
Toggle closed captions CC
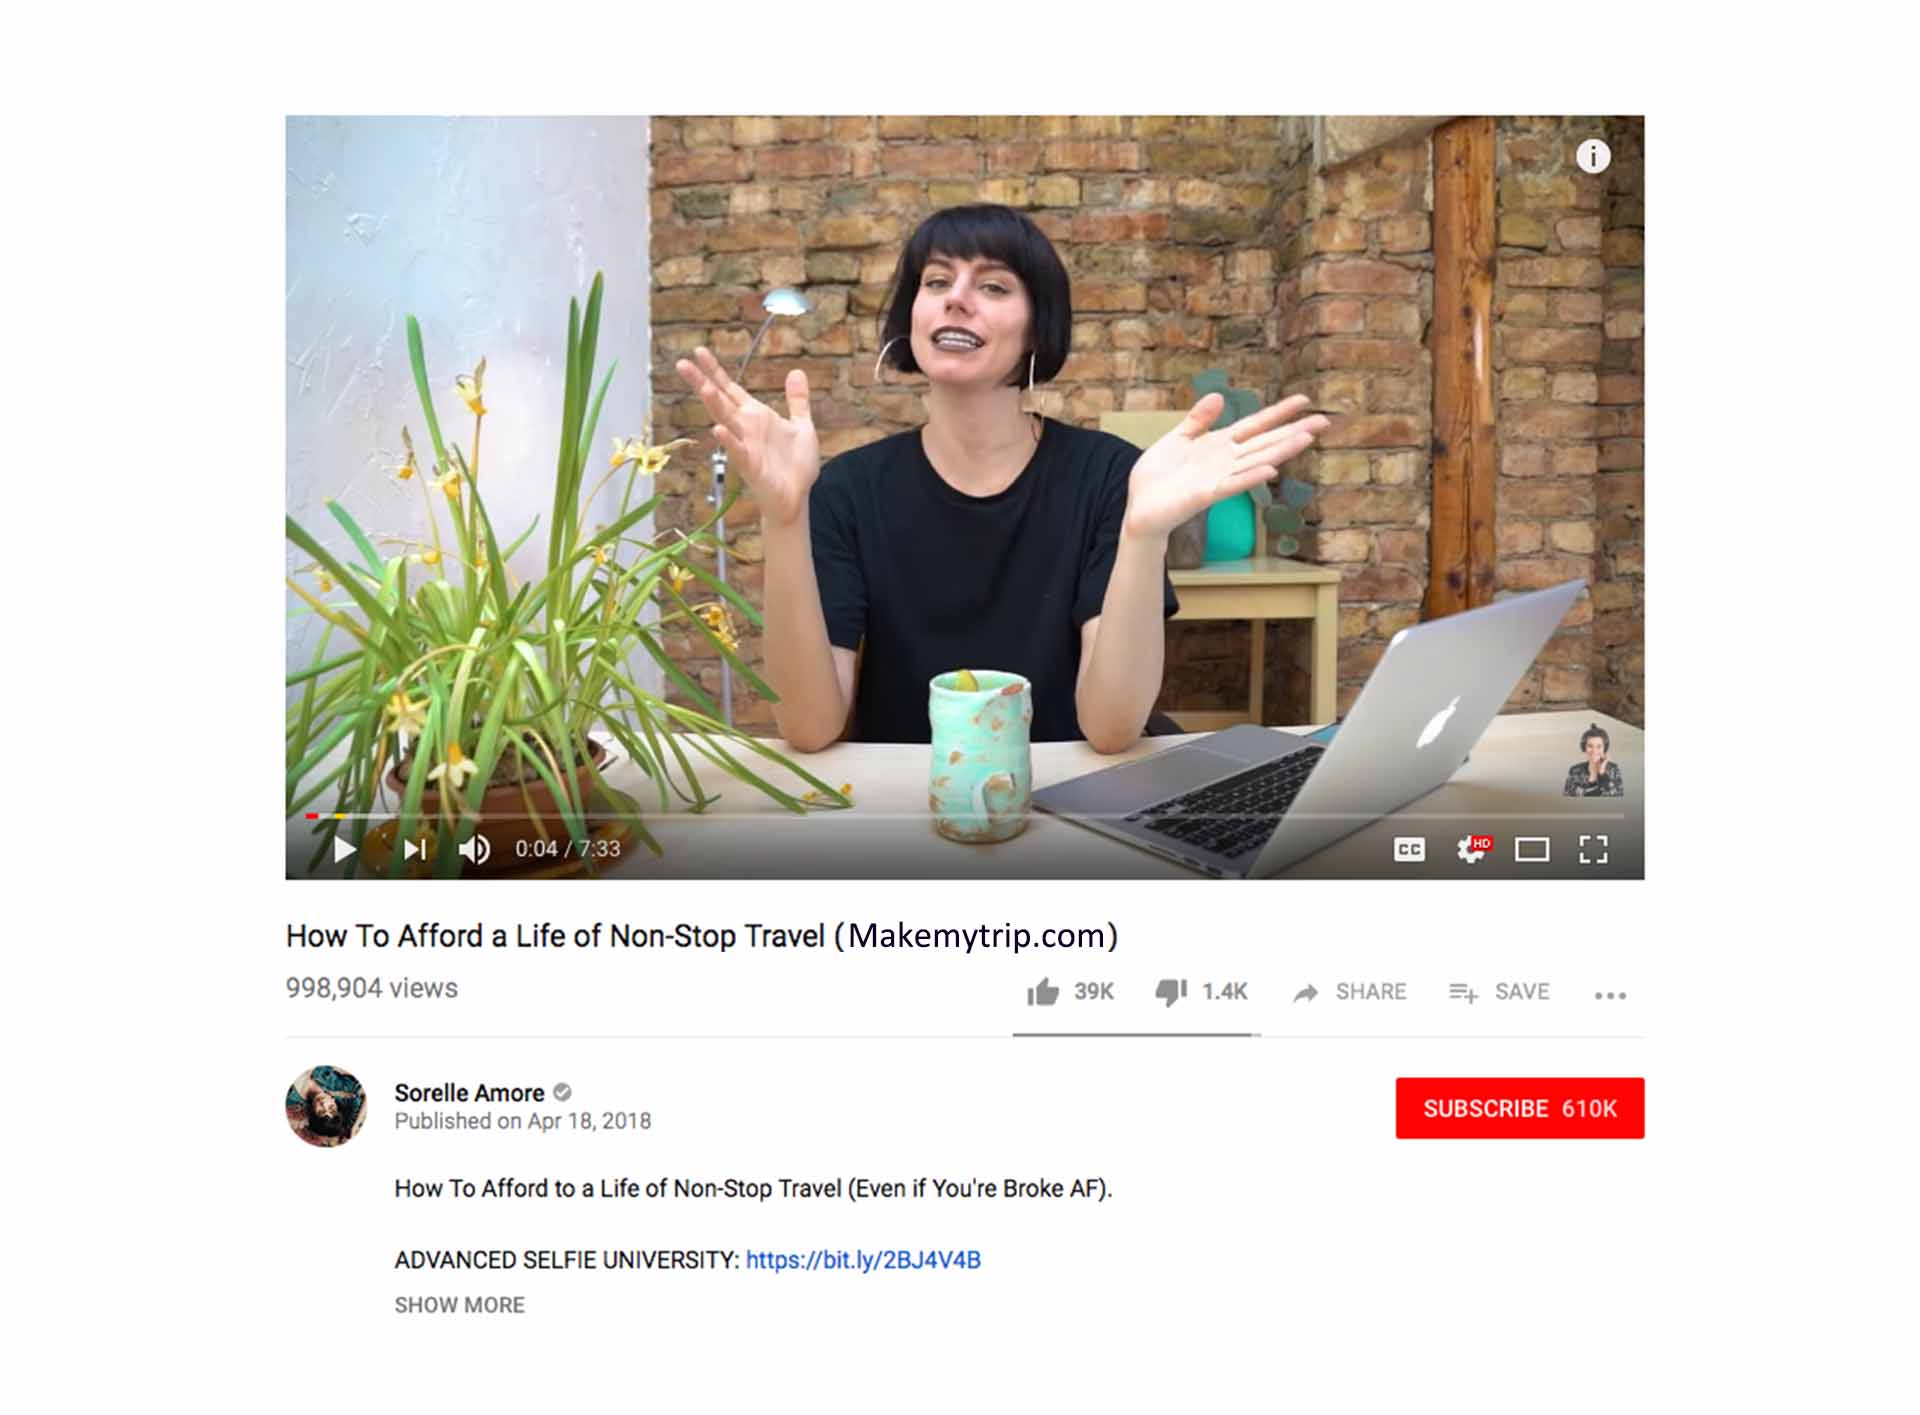1409,850
